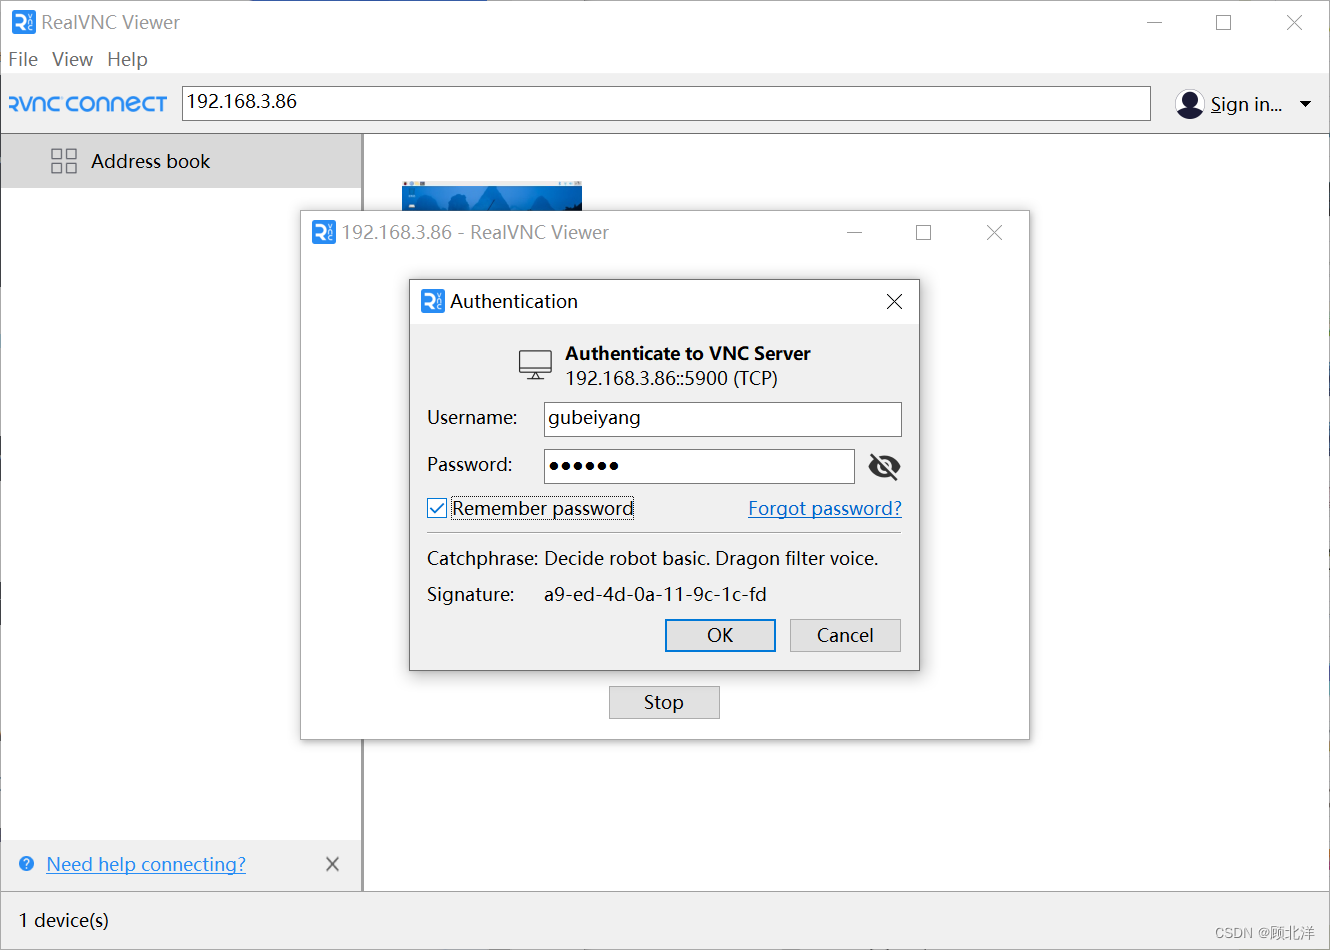1330x950 pixels.
Task: Dismiss the Need help connecting banner
Action: (x=332, y=864)
